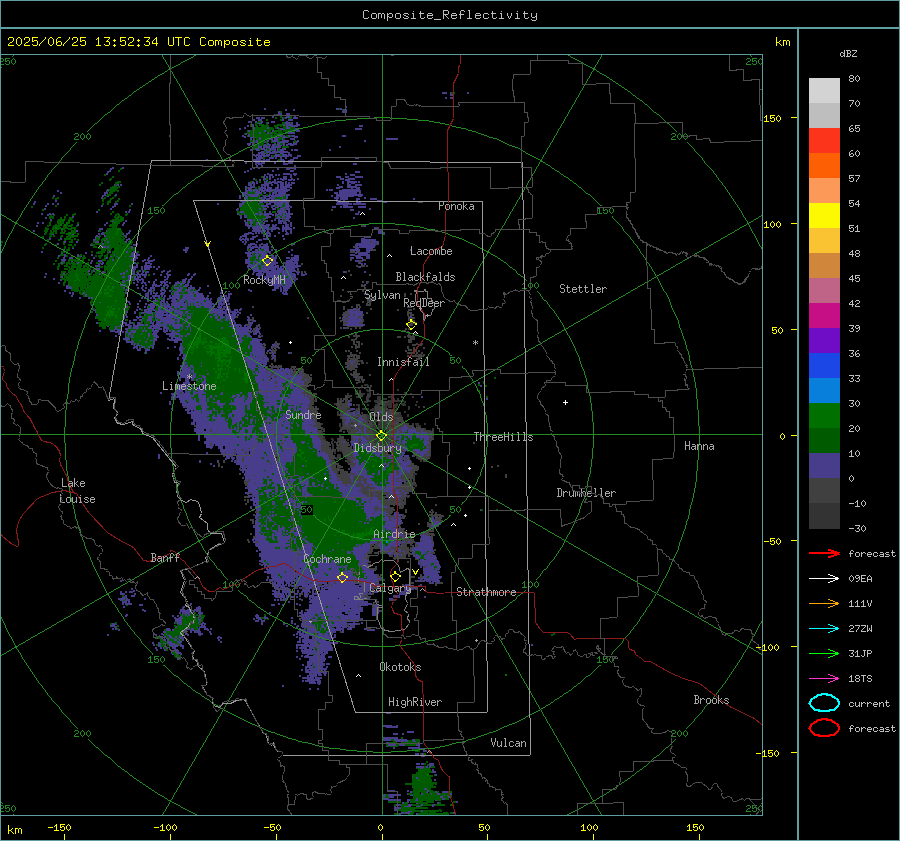
Task: Click the yellow diamond marker above Calgary
Action: pyautogui.click(x=395, y=576)
